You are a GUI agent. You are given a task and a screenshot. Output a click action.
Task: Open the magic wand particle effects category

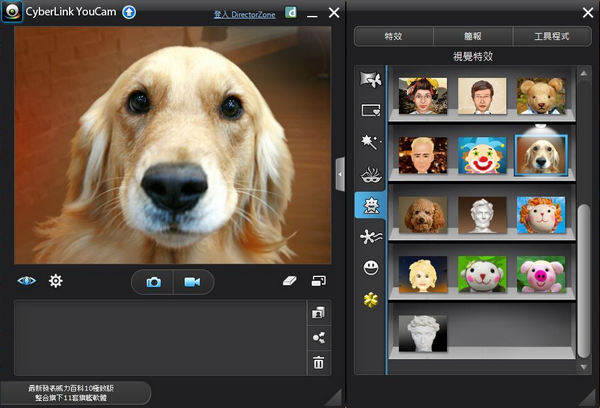pyautogui.click(x=371, y=142)
